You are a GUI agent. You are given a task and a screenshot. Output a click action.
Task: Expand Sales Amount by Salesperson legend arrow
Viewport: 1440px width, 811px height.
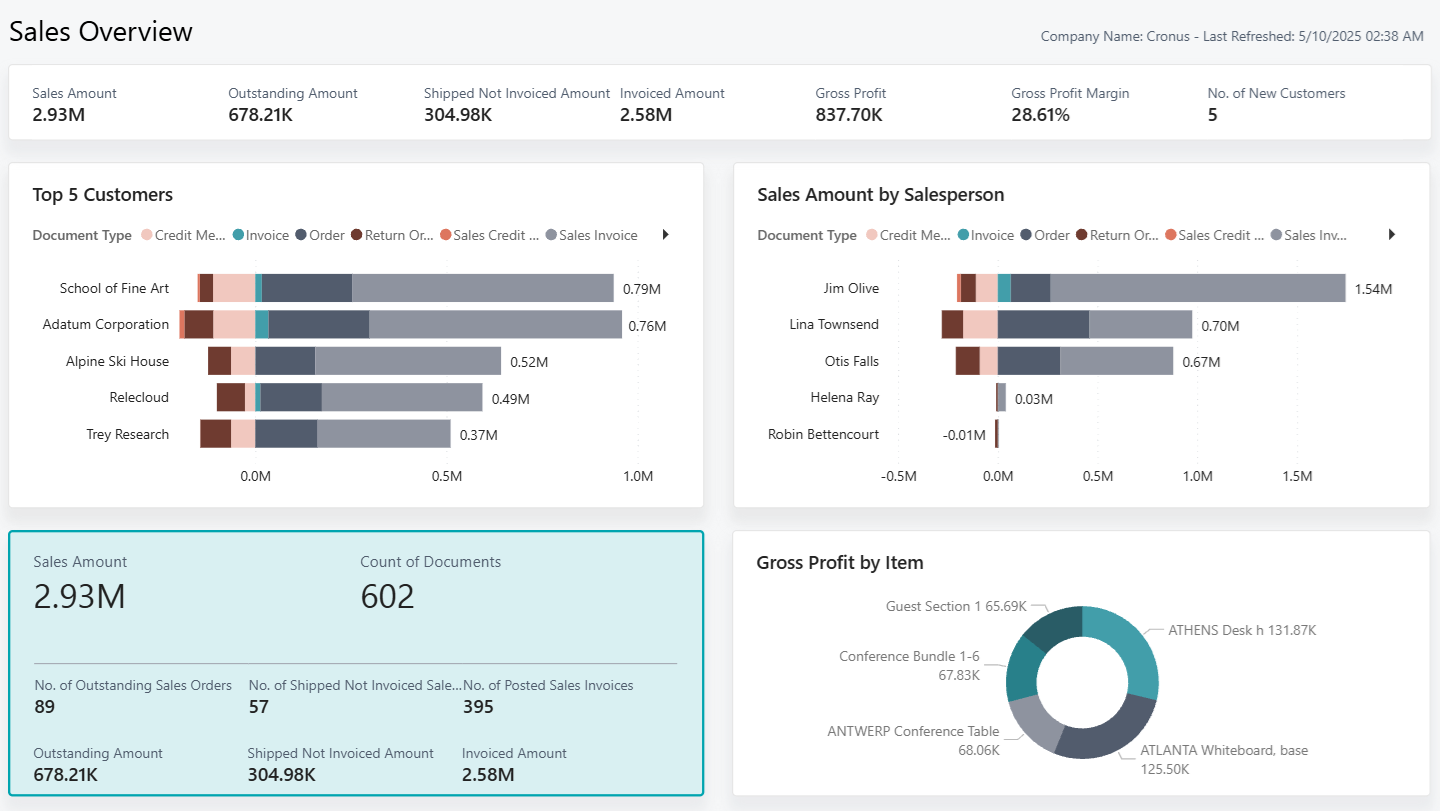pyautogui.click(x=1391, y=235)
